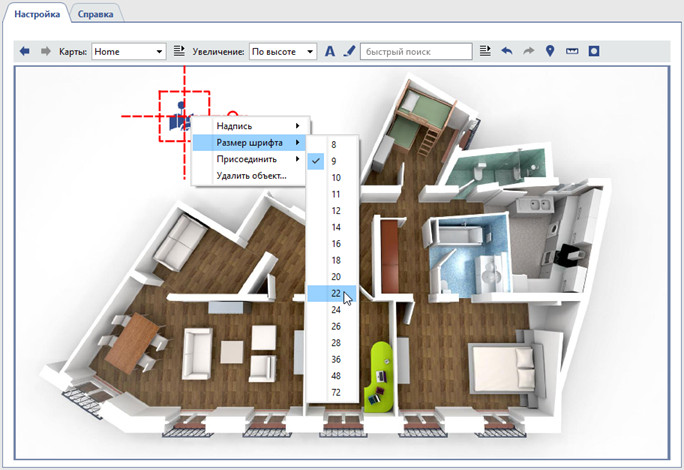Click the map pin marker icon
This screenshot has height=470, width=684.
click(x=550, y=51)
